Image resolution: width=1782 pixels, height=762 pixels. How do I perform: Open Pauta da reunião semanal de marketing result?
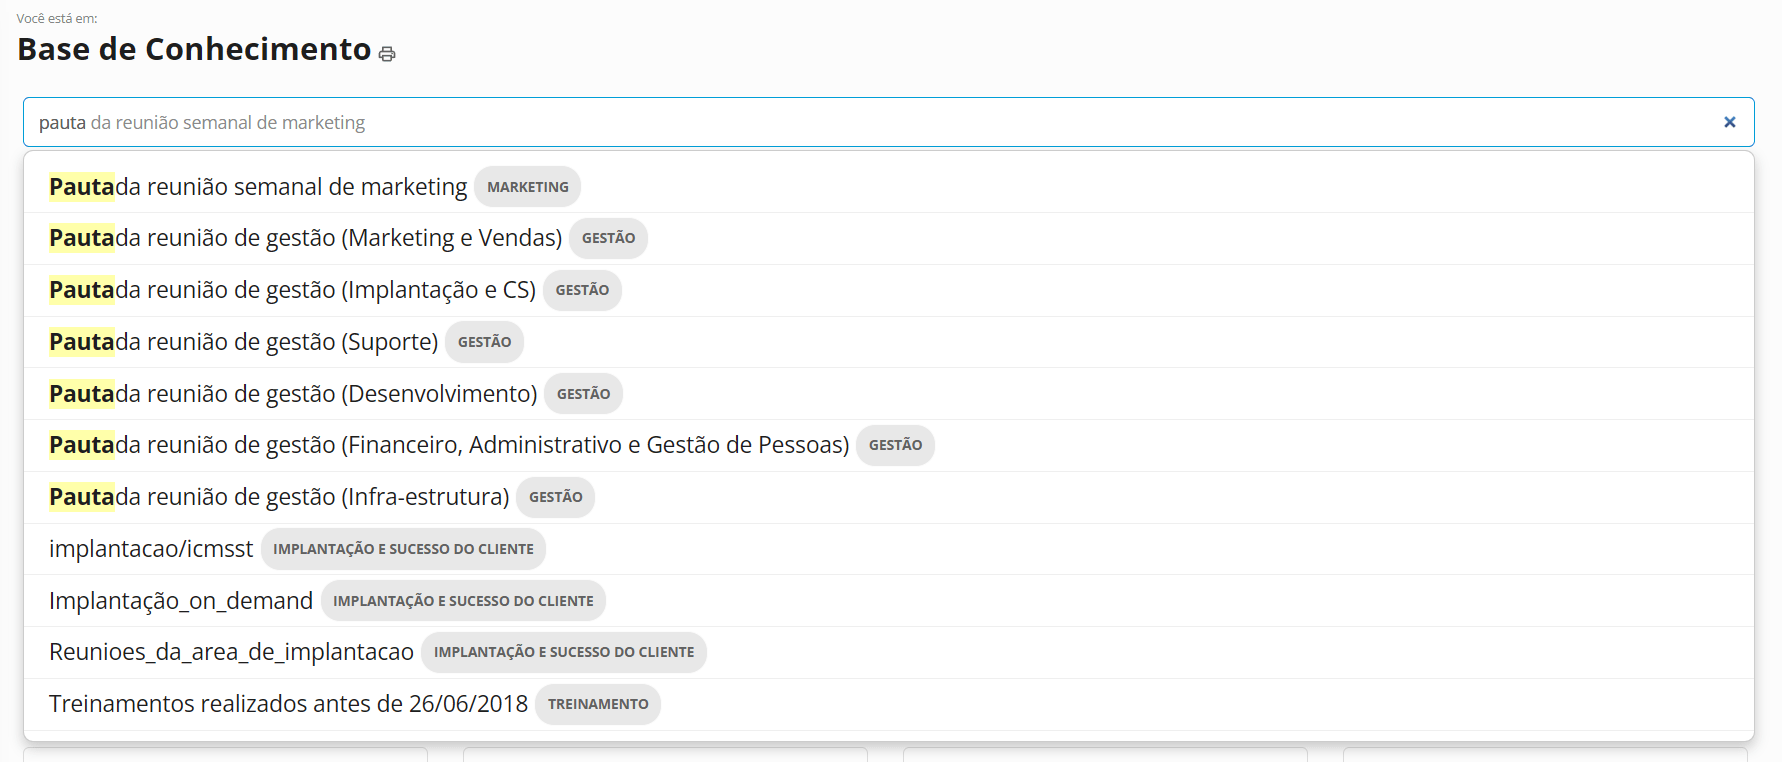pyautogui.click(x=258, y=187)
